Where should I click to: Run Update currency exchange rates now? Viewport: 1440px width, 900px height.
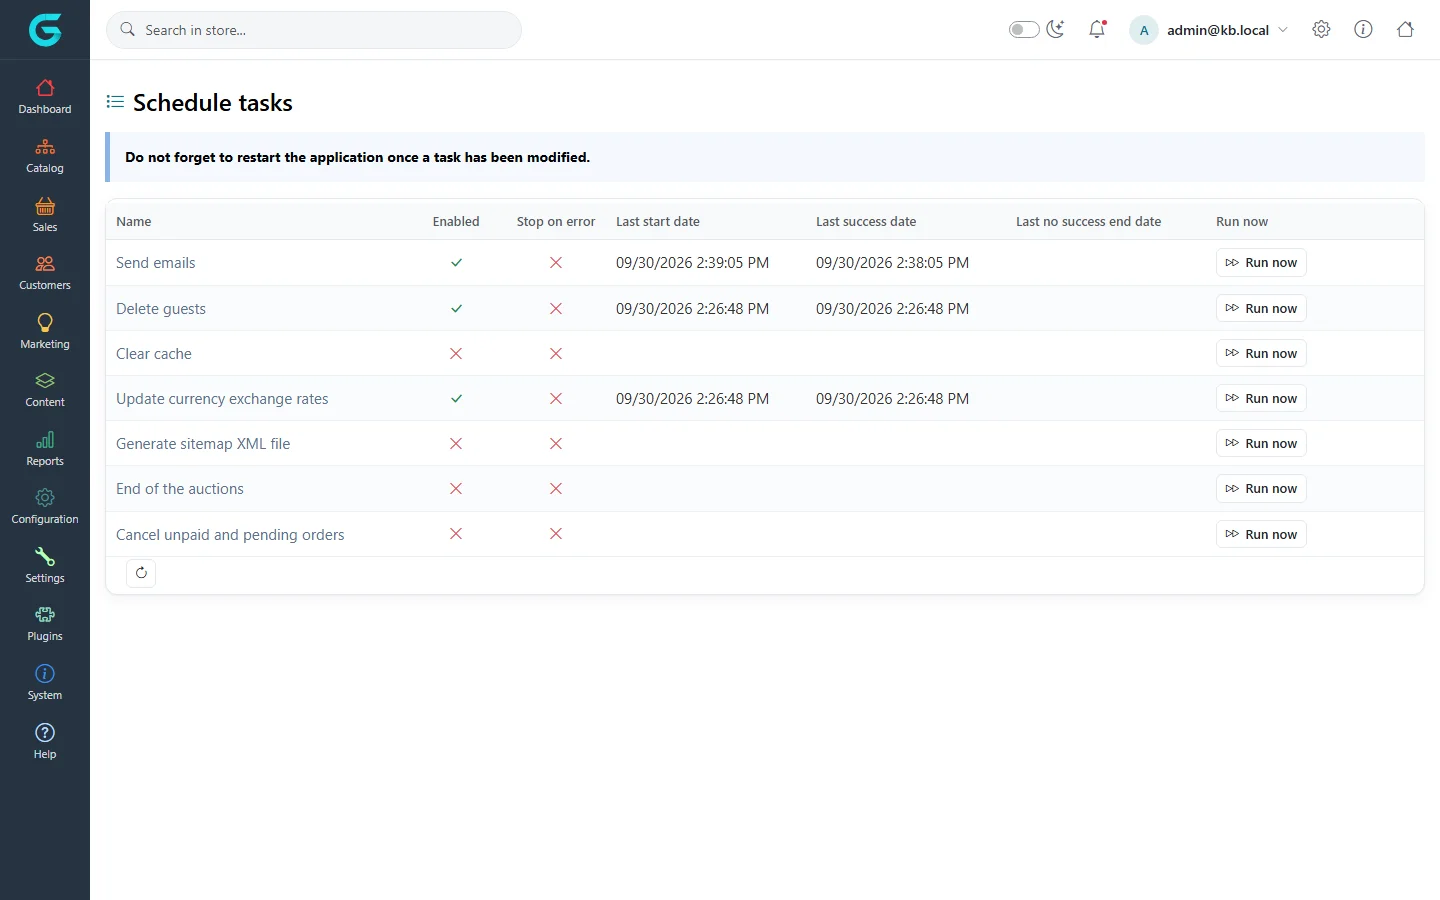1261,399
